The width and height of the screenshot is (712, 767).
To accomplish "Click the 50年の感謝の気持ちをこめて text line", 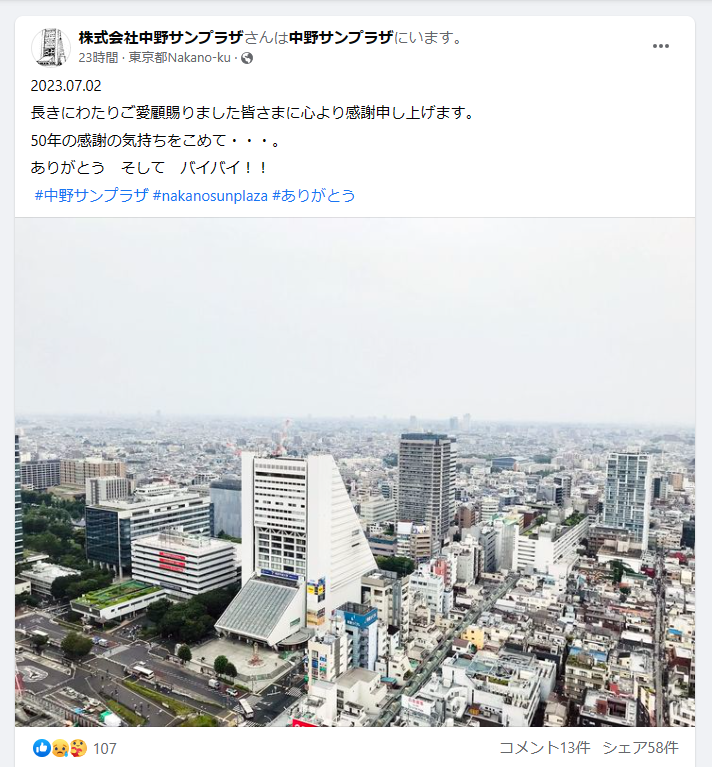I will (x=156, y=141).
